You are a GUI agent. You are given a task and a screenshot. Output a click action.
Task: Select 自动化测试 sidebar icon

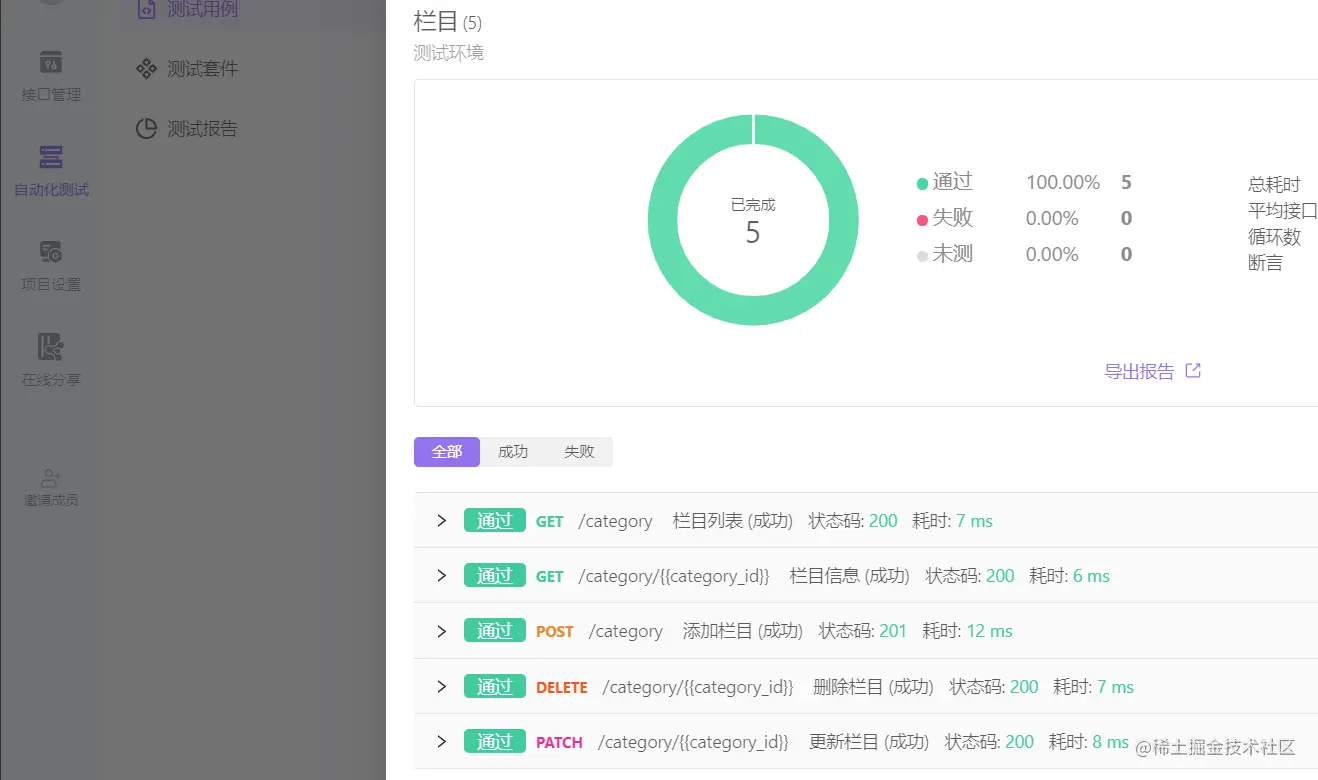pos(51,157)
